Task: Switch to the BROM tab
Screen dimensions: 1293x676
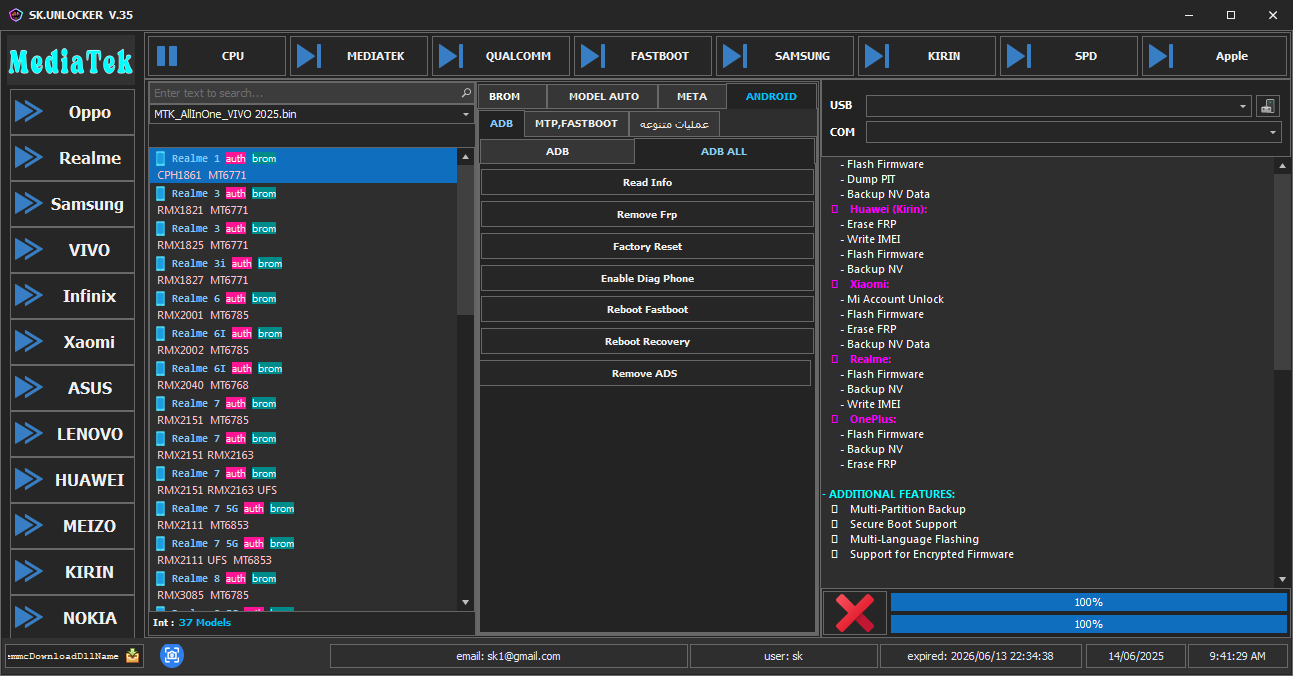Action: click(x=513, y=97)
